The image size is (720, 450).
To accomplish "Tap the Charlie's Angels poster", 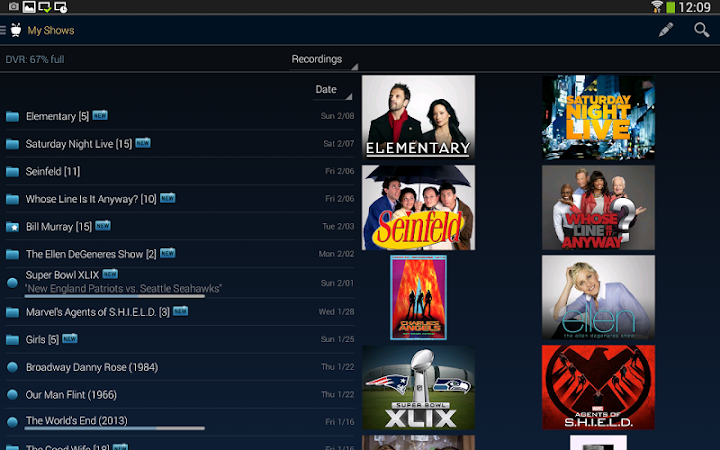I will [418, 298].
